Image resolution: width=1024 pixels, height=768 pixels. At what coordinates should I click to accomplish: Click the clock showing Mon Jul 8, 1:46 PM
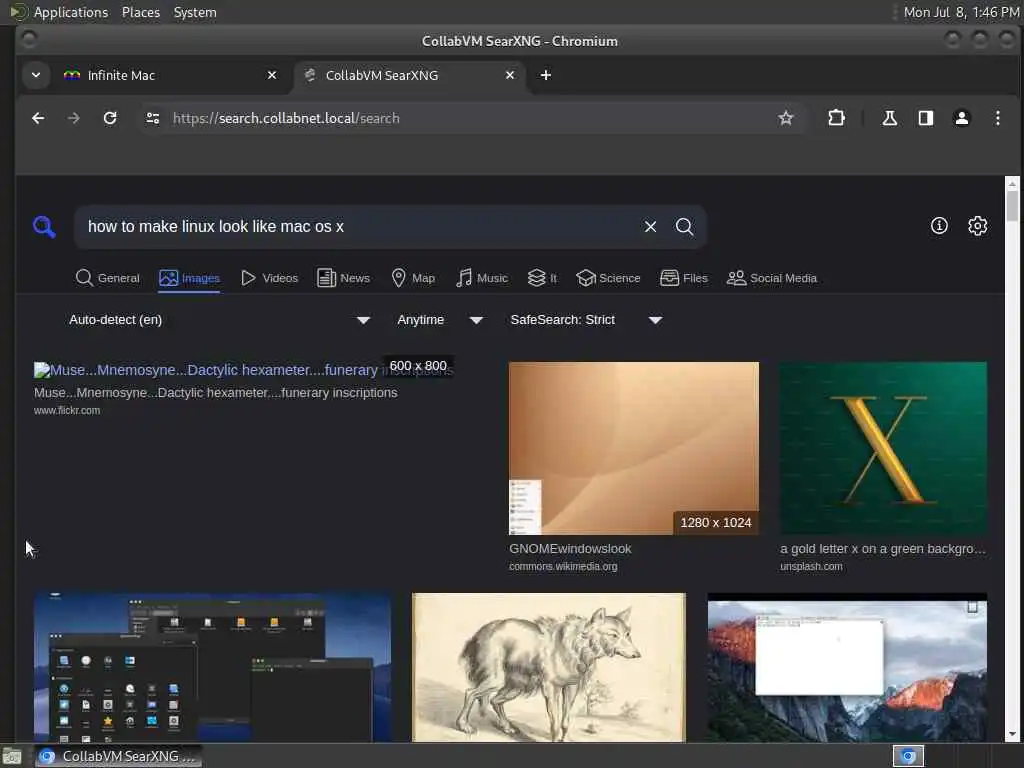click(961, 12)
